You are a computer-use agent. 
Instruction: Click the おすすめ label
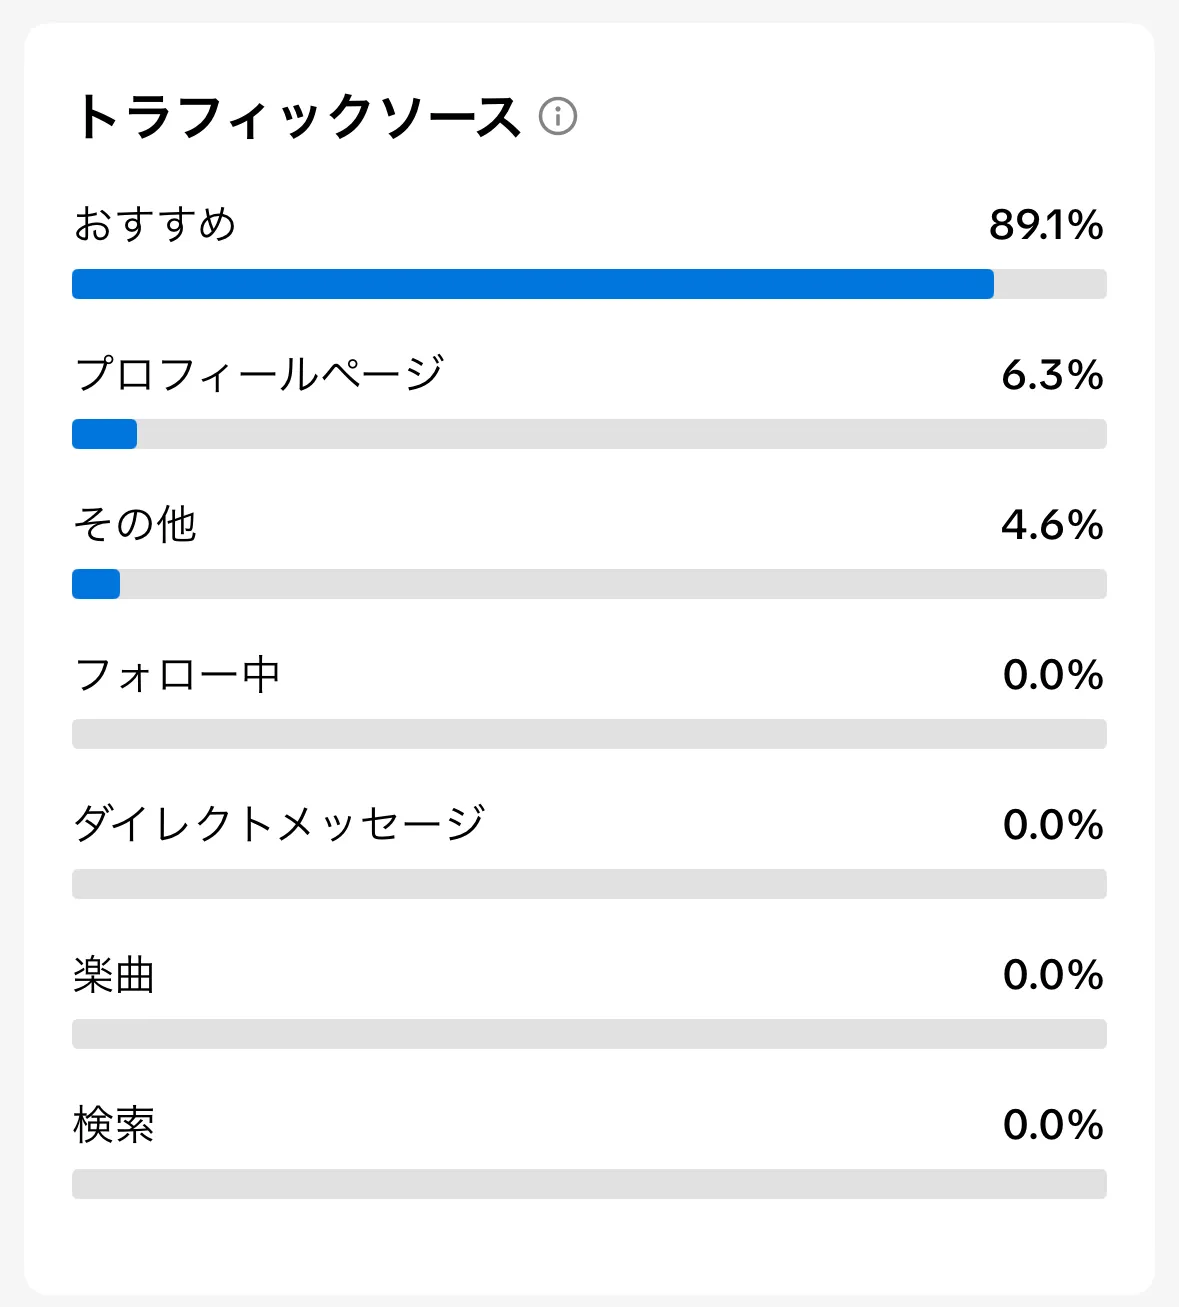(155, 224)
